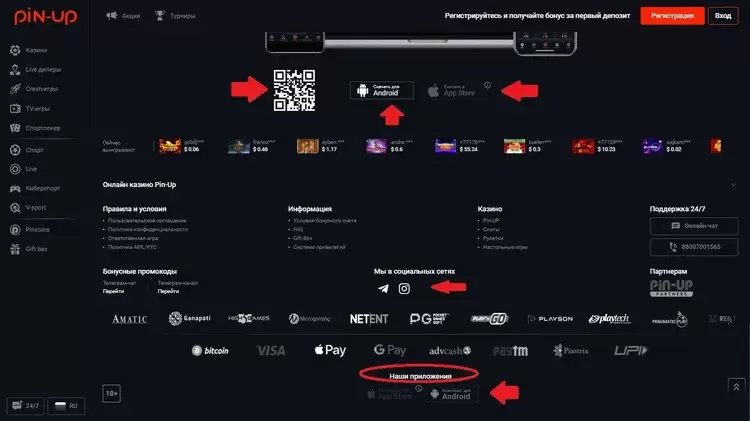This screenshot has height=421, width=750.
Task: Download the Android app above winners
Action: coord(382,90)
